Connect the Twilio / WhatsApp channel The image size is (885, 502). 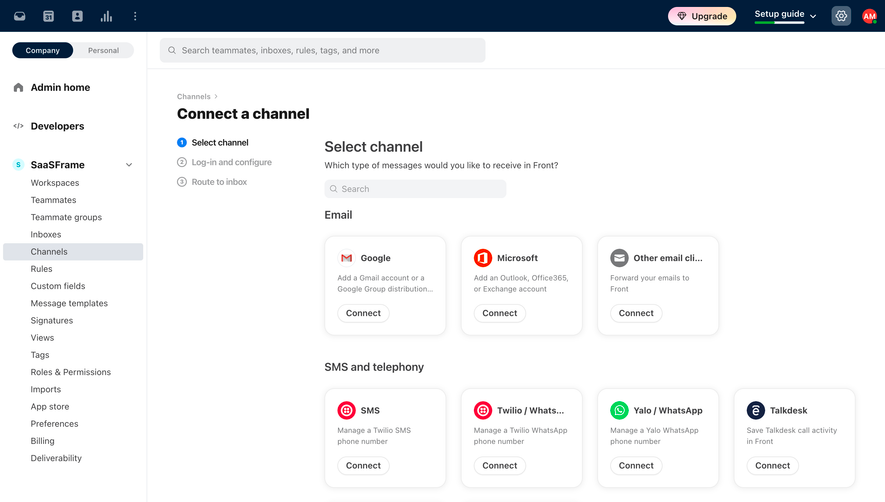click(500, 466)
